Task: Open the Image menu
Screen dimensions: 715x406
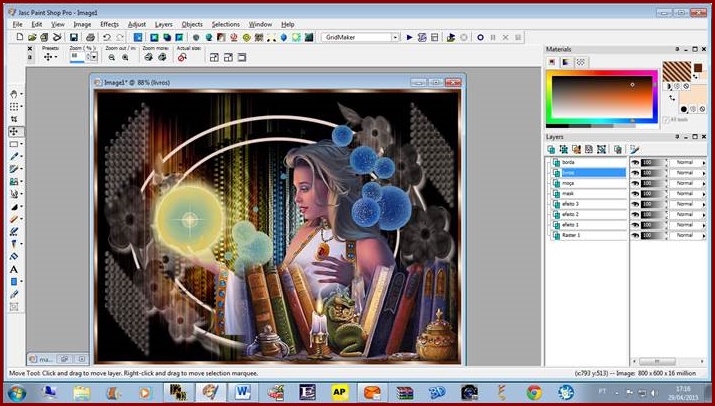Action: click(x=82, y=24)
